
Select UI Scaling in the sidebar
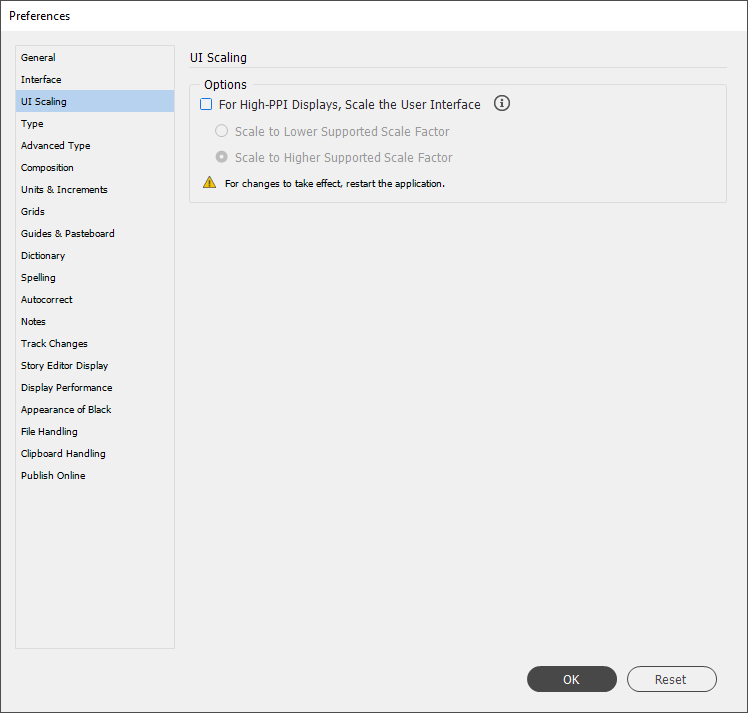pos(95,101)
